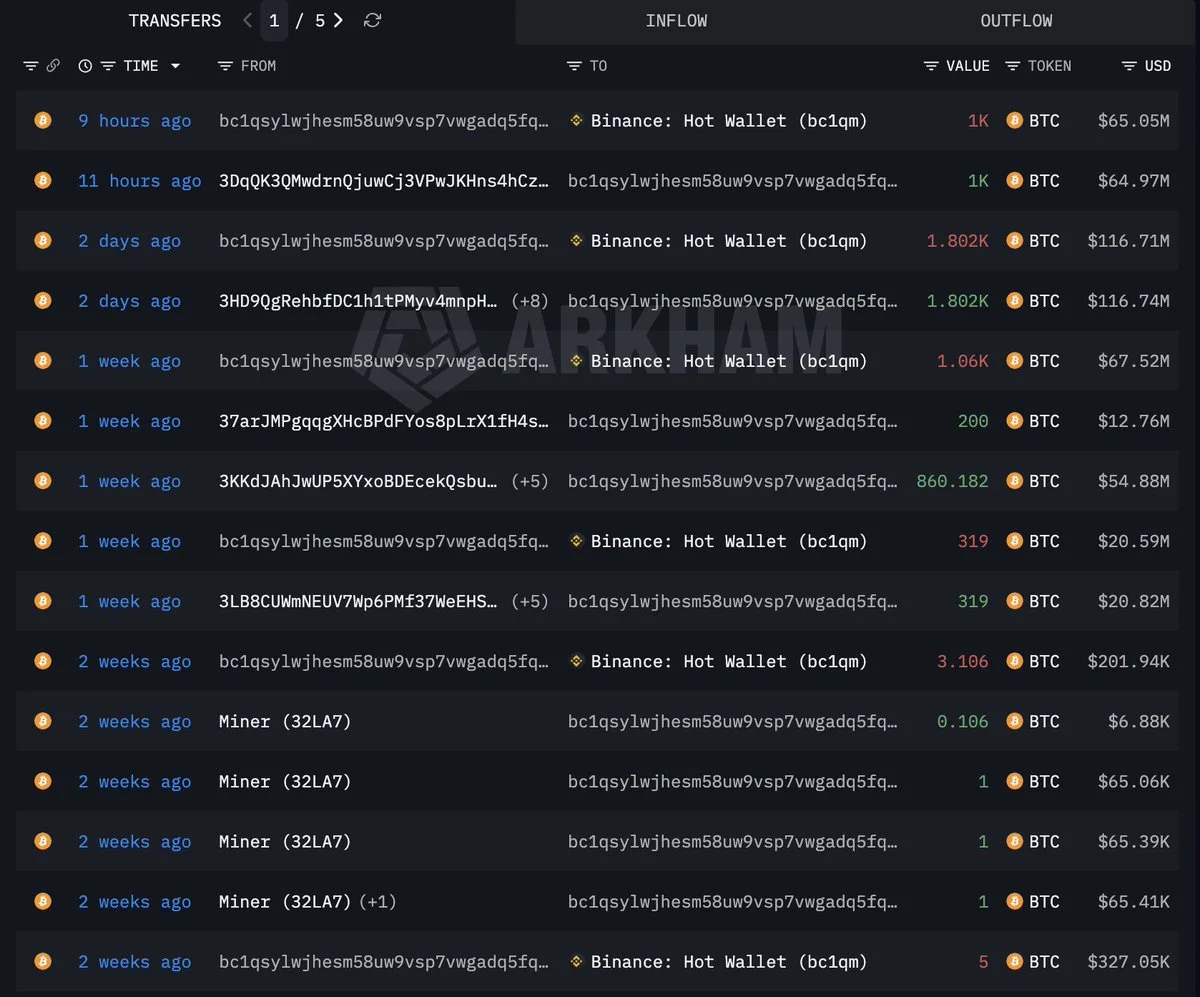
Task: Open the bc1qsylwjhesm58 recipient in the $64.97M row
Action: [733, 181]
